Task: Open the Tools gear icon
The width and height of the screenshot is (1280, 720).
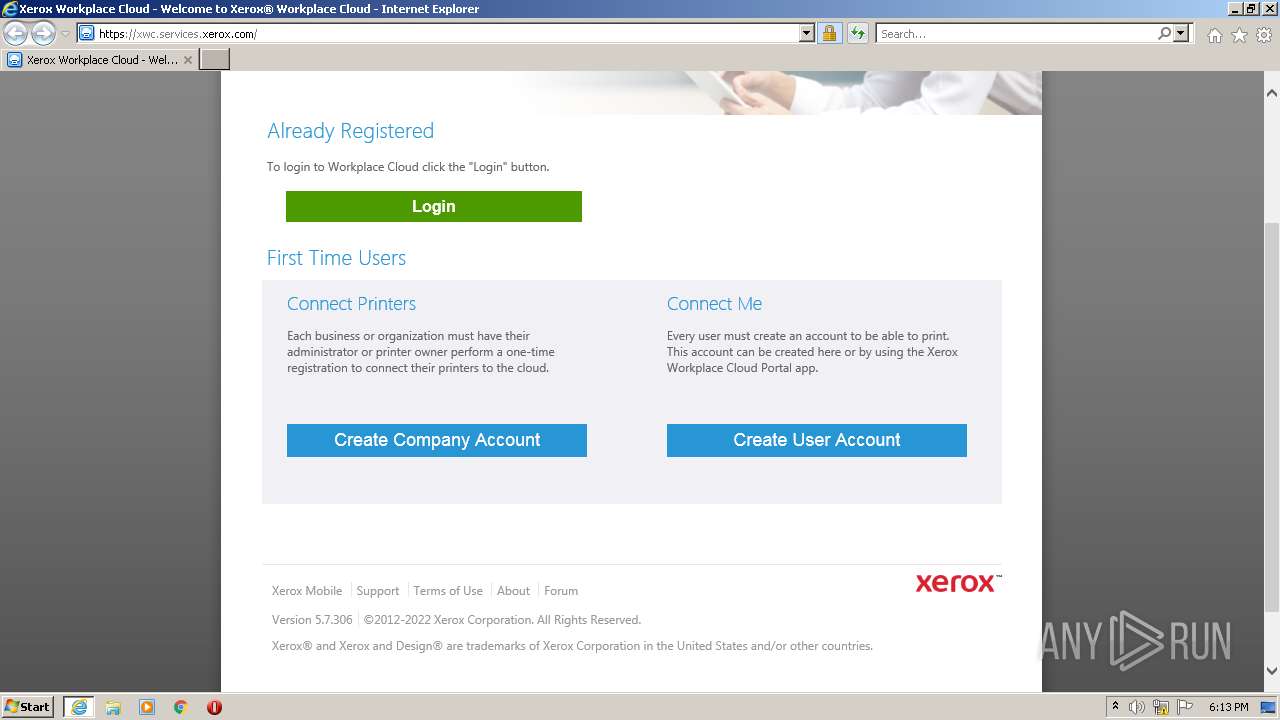Action: (1264, 35)
